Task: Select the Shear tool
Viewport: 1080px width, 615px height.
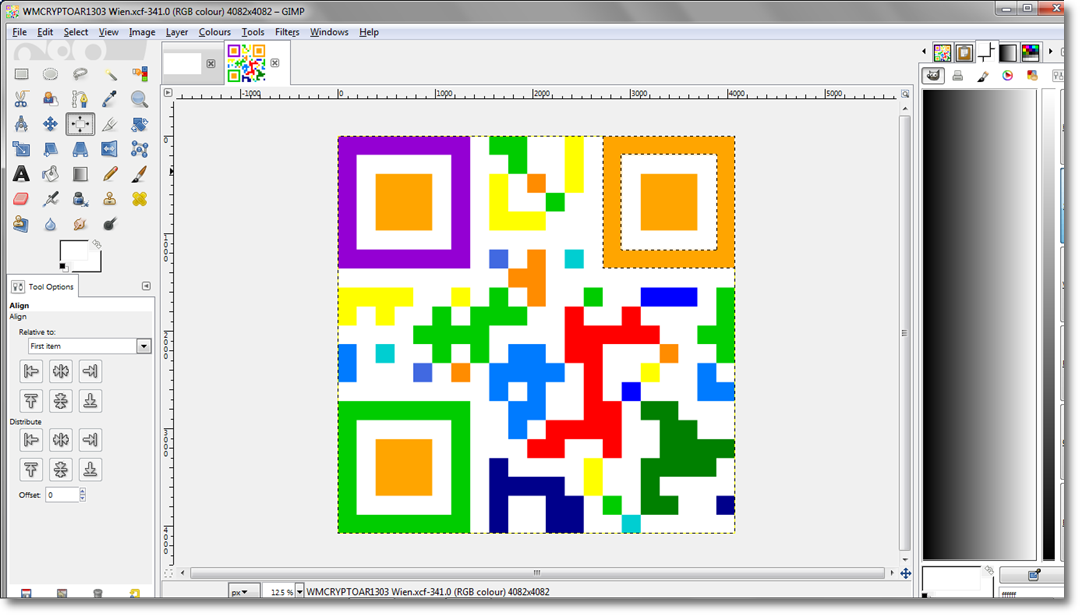Action: coord(50,149)
